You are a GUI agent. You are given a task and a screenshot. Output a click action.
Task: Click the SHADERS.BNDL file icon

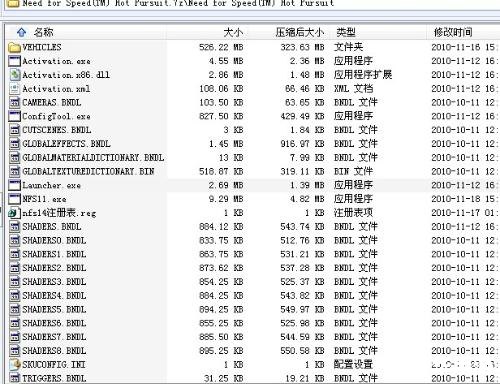tap(14, 227)
